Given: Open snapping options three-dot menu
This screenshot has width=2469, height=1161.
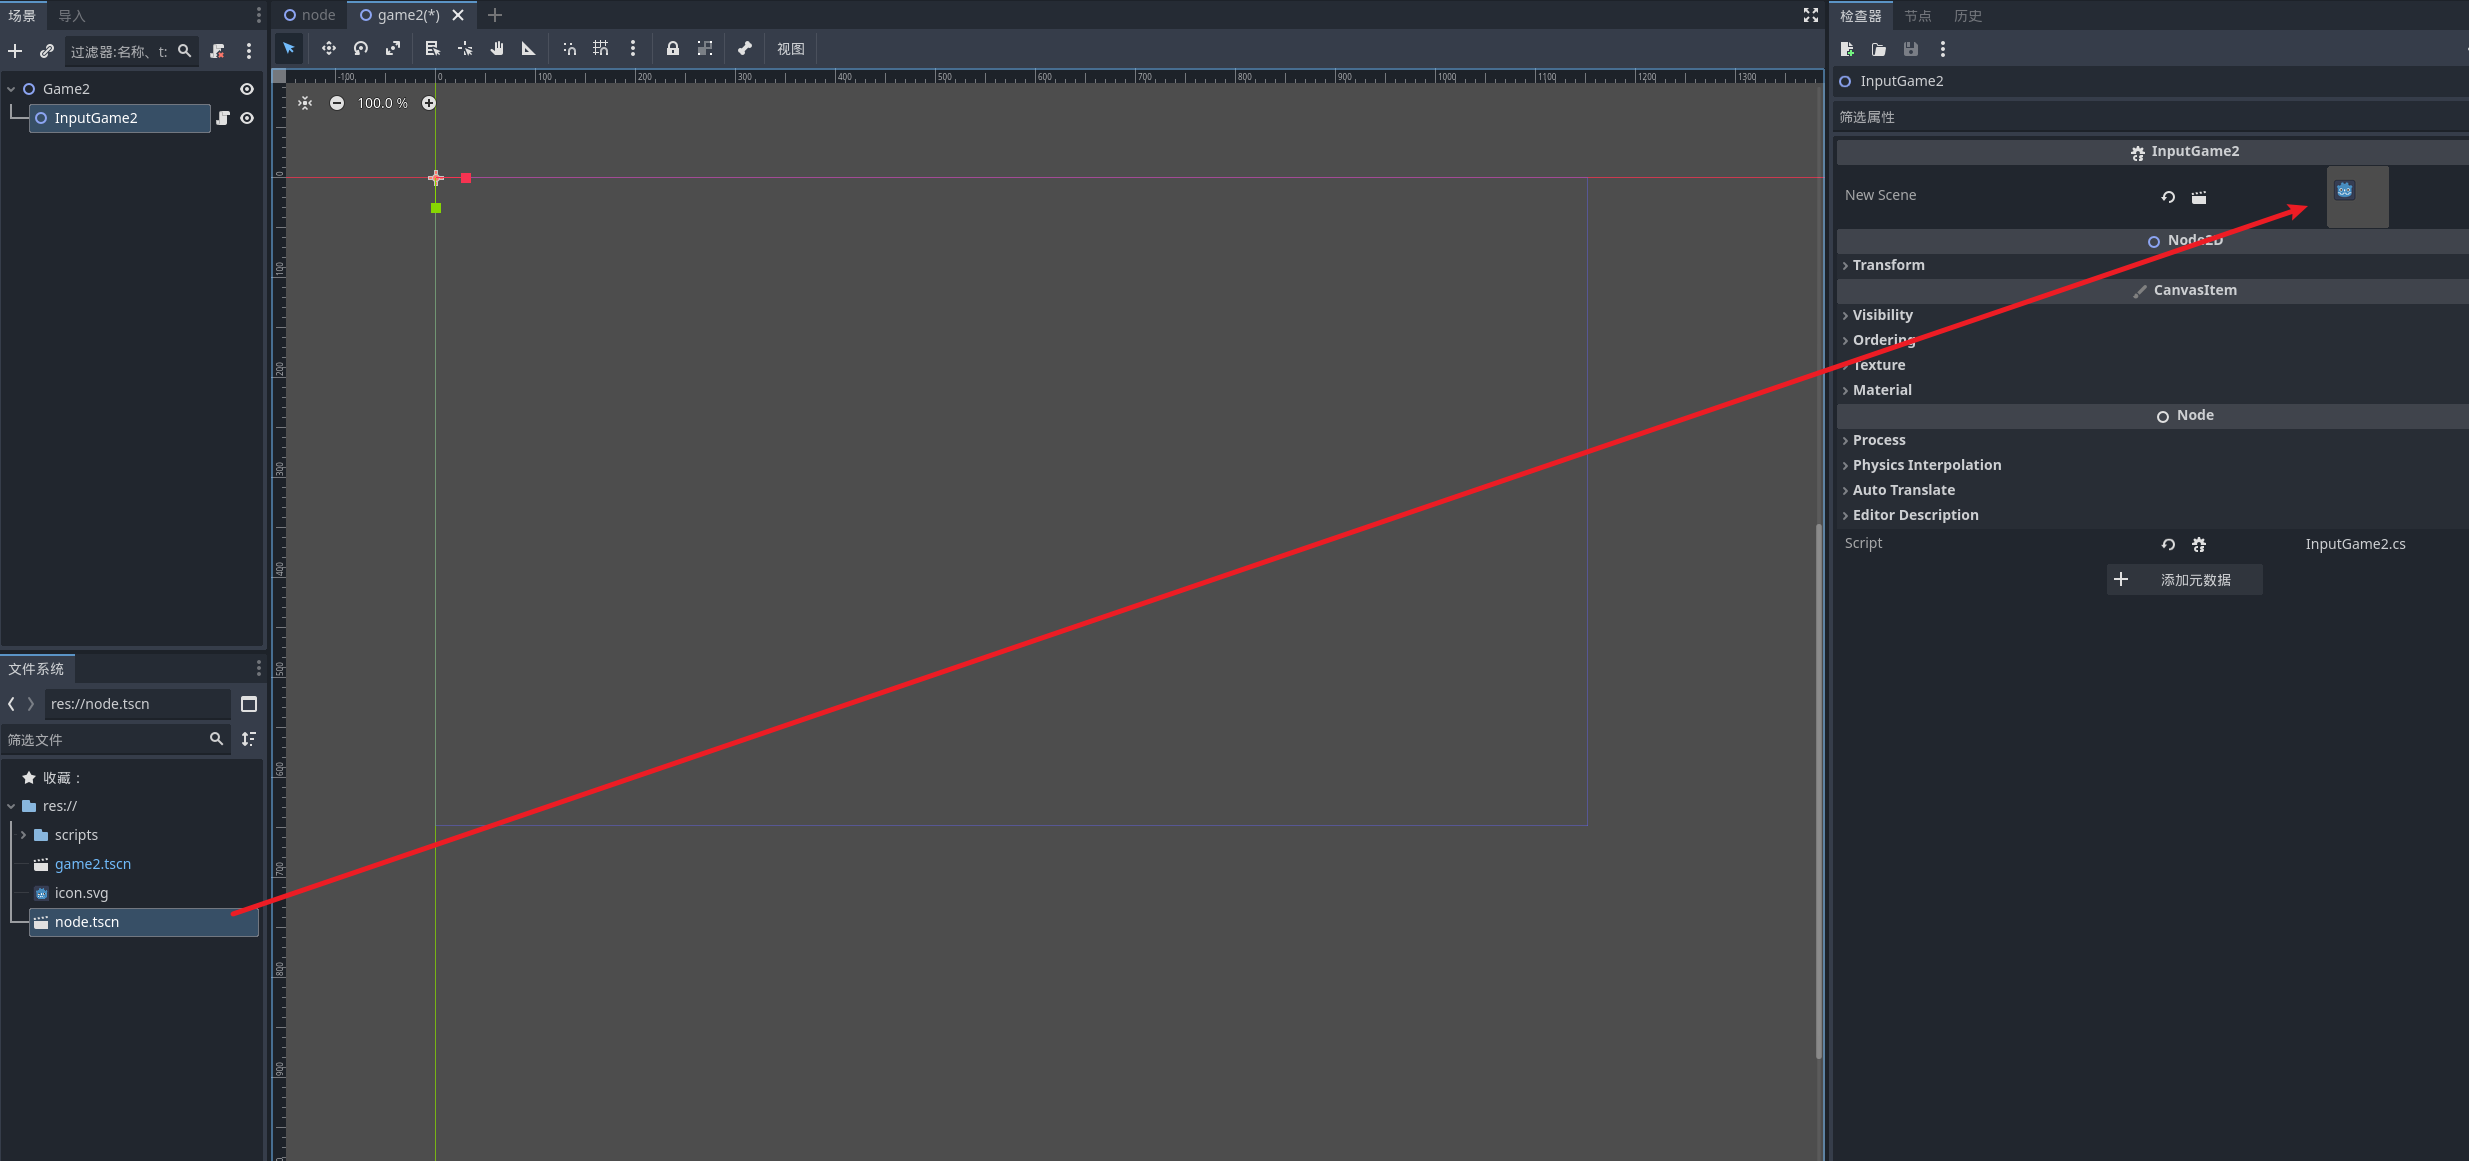Looking at the screenshot, I should [x=633, y=48].
